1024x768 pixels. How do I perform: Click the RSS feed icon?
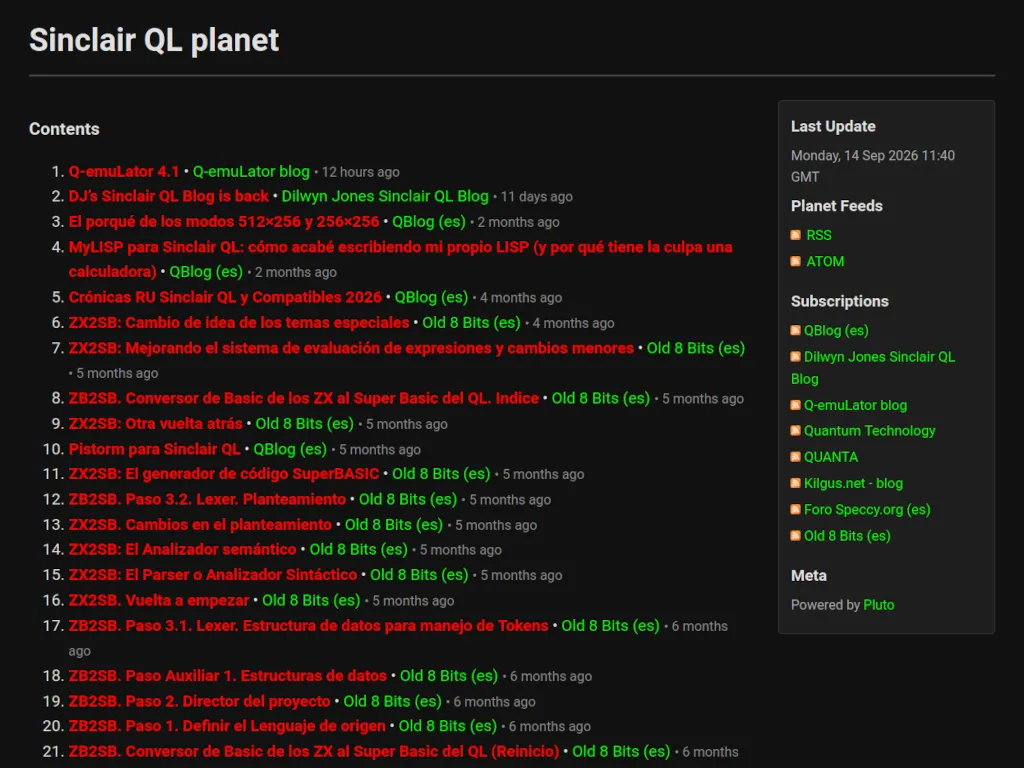coord(795,235)
